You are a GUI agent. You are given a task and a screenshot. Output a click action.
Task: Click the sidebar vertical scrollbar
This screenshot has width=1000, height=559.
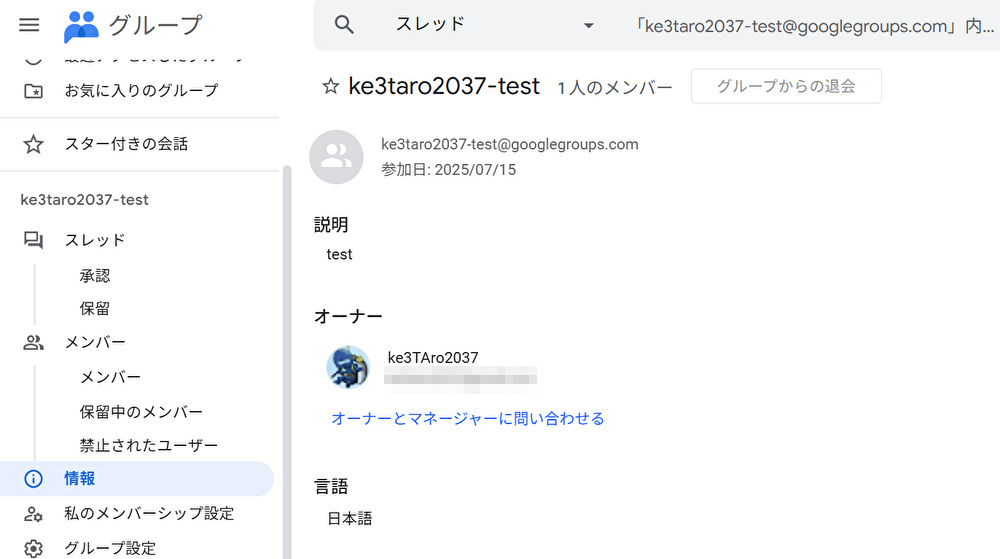point(287,362)
